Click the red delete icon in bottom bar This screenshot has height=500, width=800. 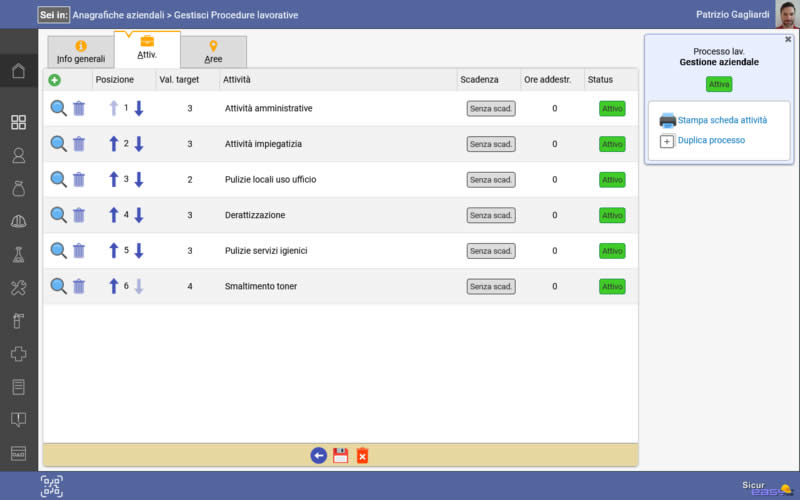[x=362, y=456]
